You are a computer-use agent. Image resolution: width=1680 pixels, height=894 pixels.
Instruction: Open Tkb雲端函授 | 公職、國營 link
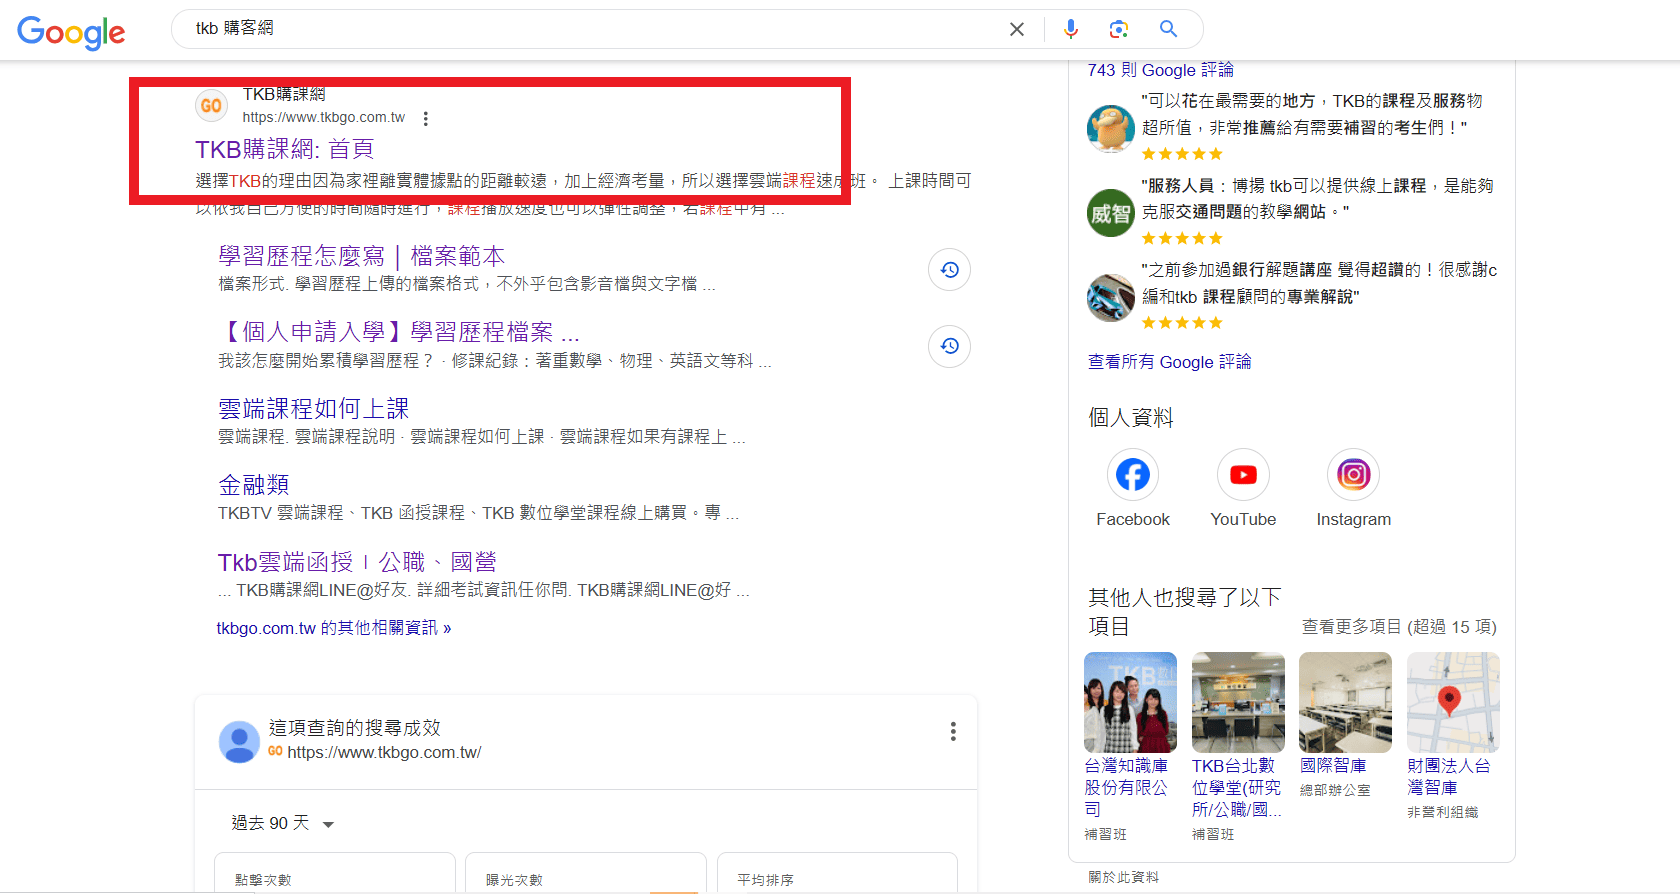(357, 562)
